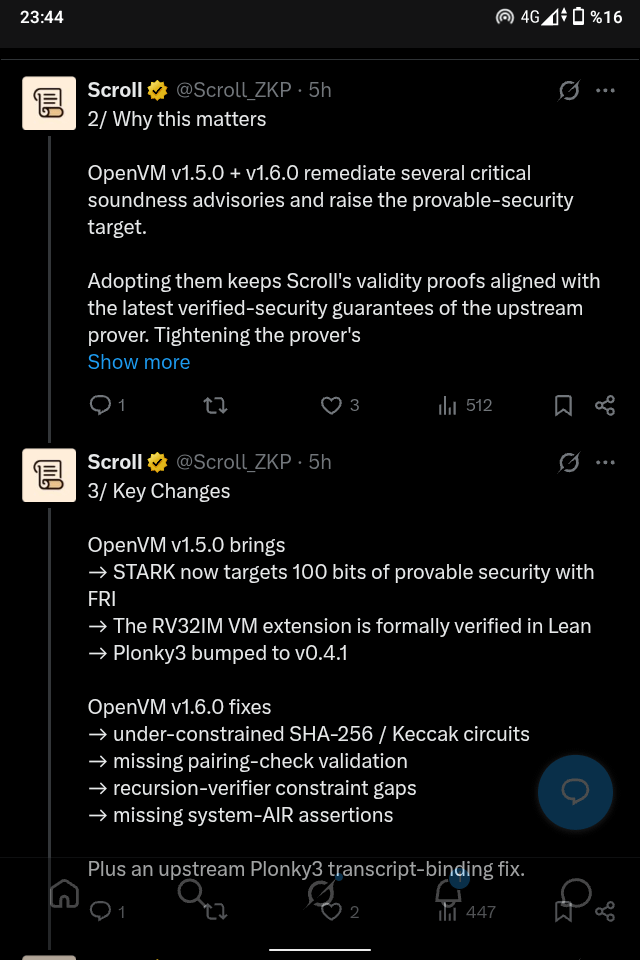
Task: Expand the tweet with Show more
Action: coord(139,362)
